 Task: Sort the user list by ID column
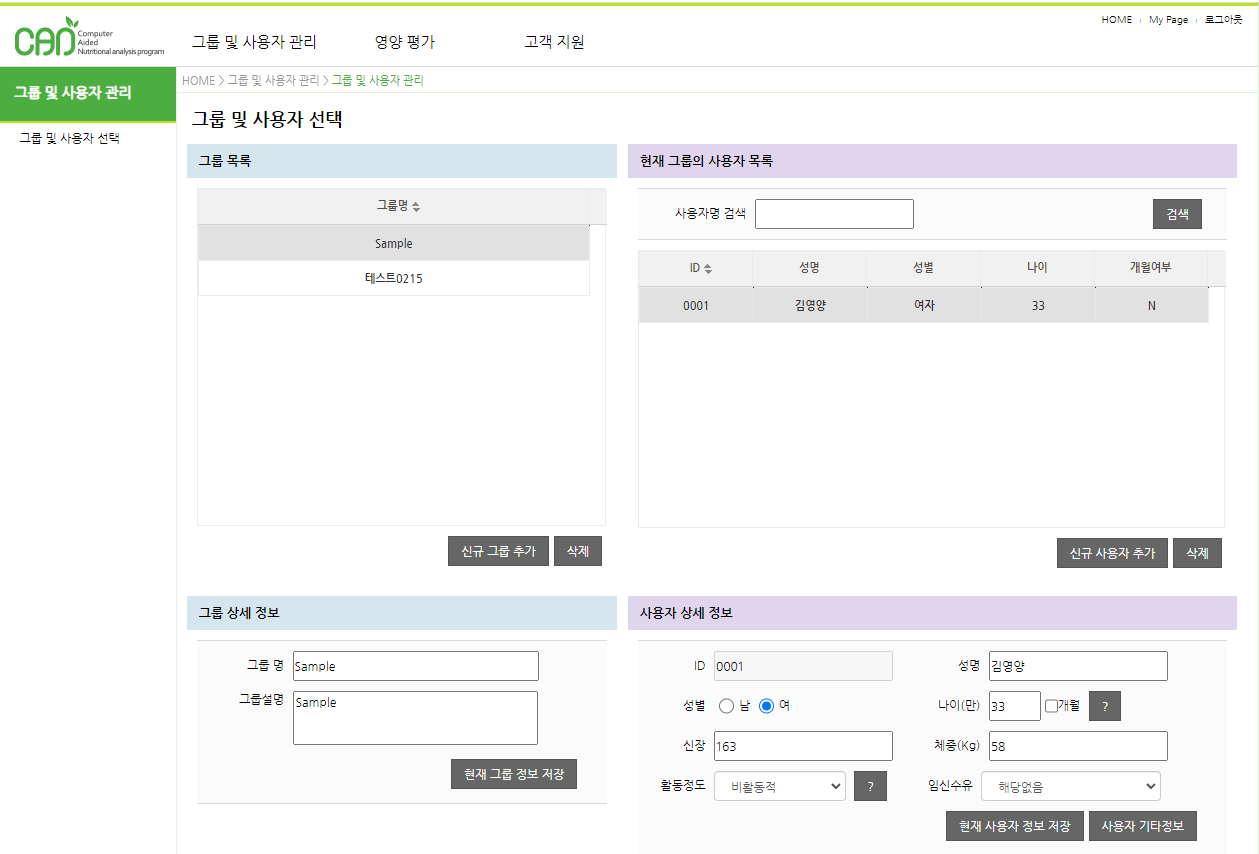pyautogui.click(x=700, y=268)
